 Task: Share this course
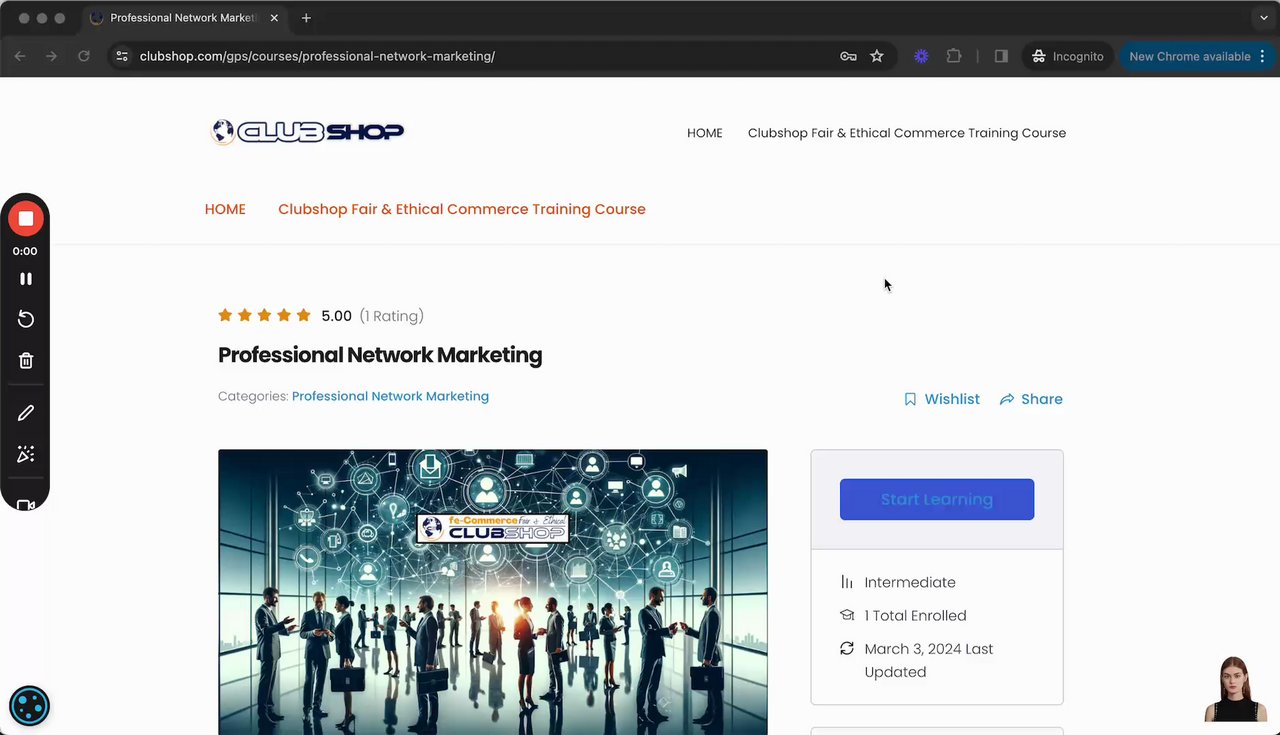coord(1031,399)
